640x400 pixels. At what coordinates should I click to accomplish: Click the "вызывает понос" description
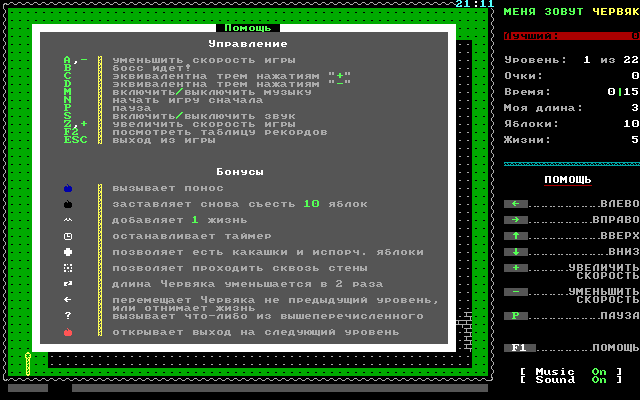coord(168,188)
